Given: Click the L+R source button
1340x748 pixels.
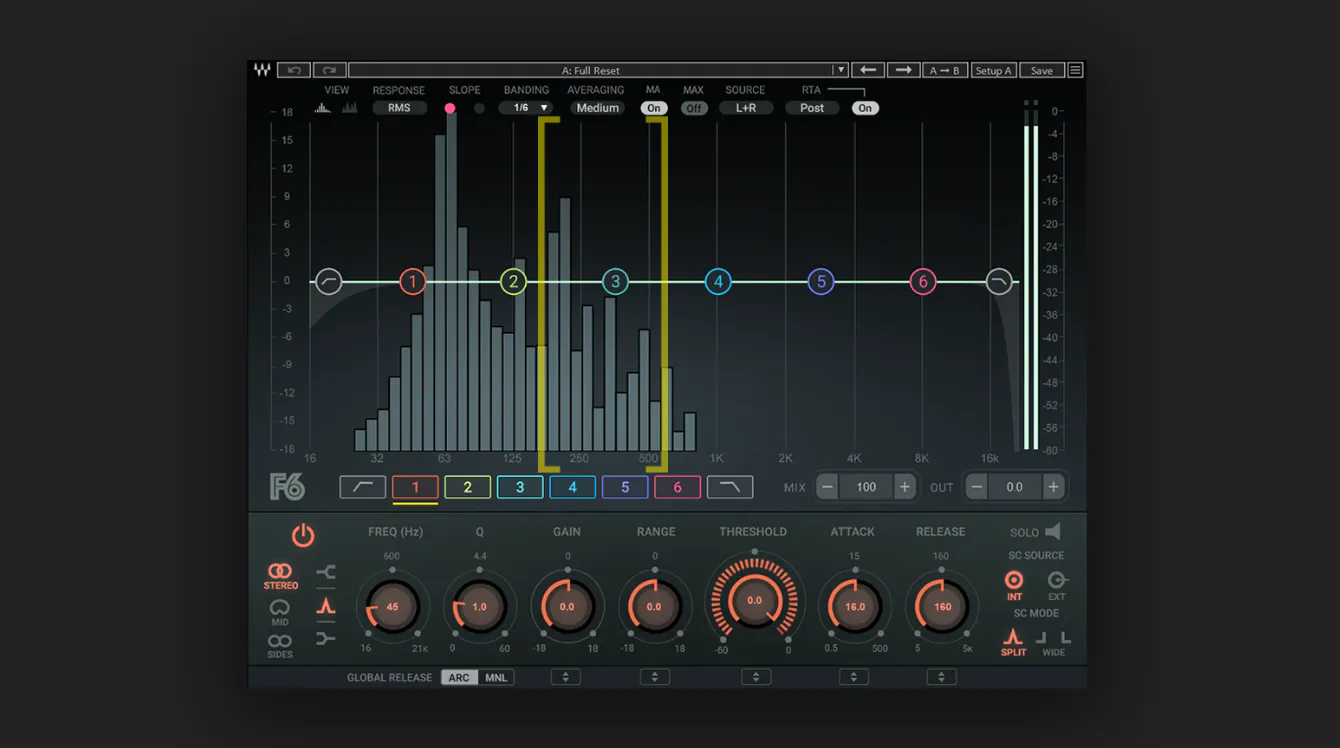Looking at the screenshot, I should [746, 108].
